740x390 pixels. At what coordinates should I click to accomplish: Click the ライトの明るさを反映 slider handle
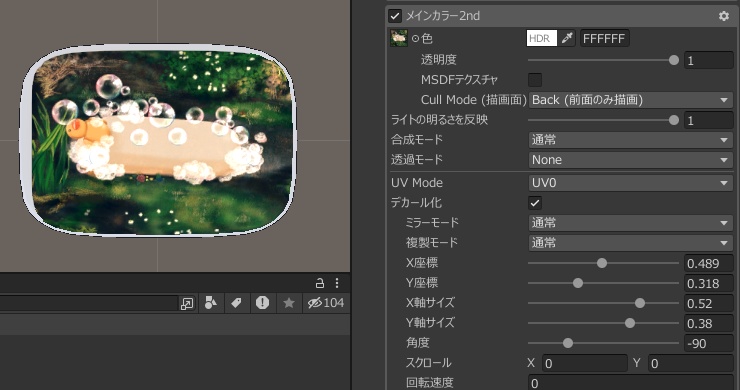[x=674, y=120]
